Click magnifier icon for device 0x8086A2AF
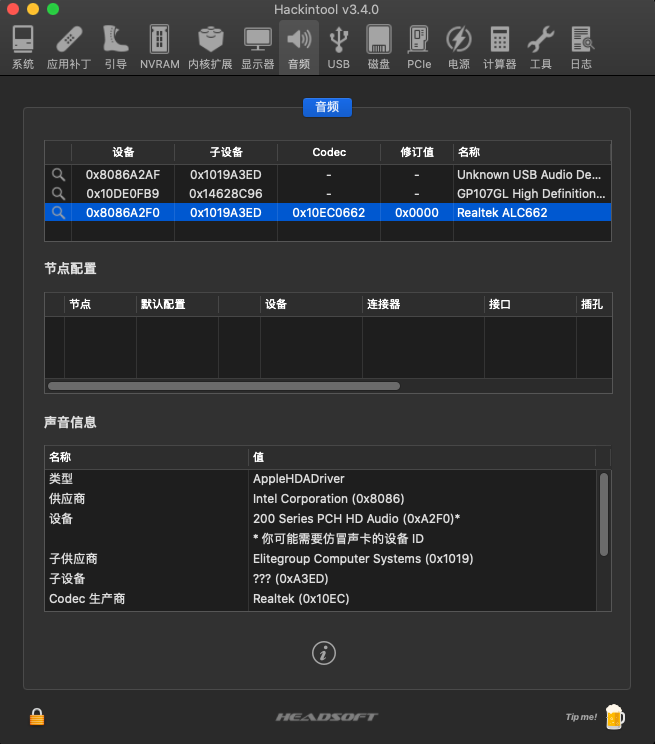Viewport: 655px width, 744px height. click(x=58, y=175)
